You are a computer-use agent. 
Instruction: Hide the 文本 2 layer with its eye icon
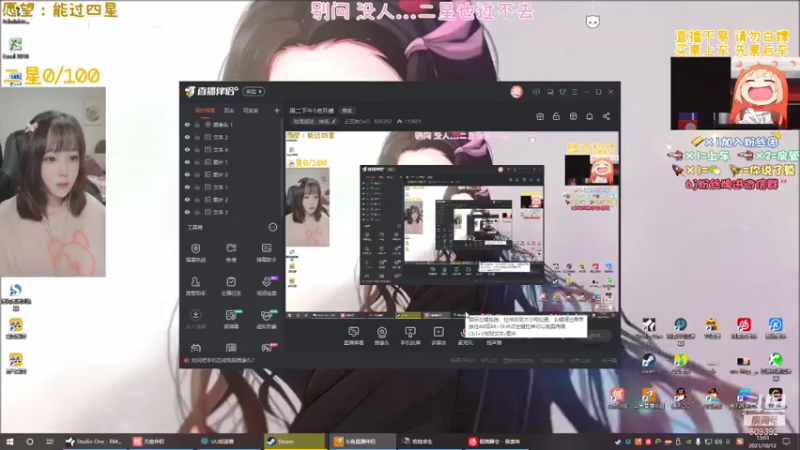pos(187,137)
